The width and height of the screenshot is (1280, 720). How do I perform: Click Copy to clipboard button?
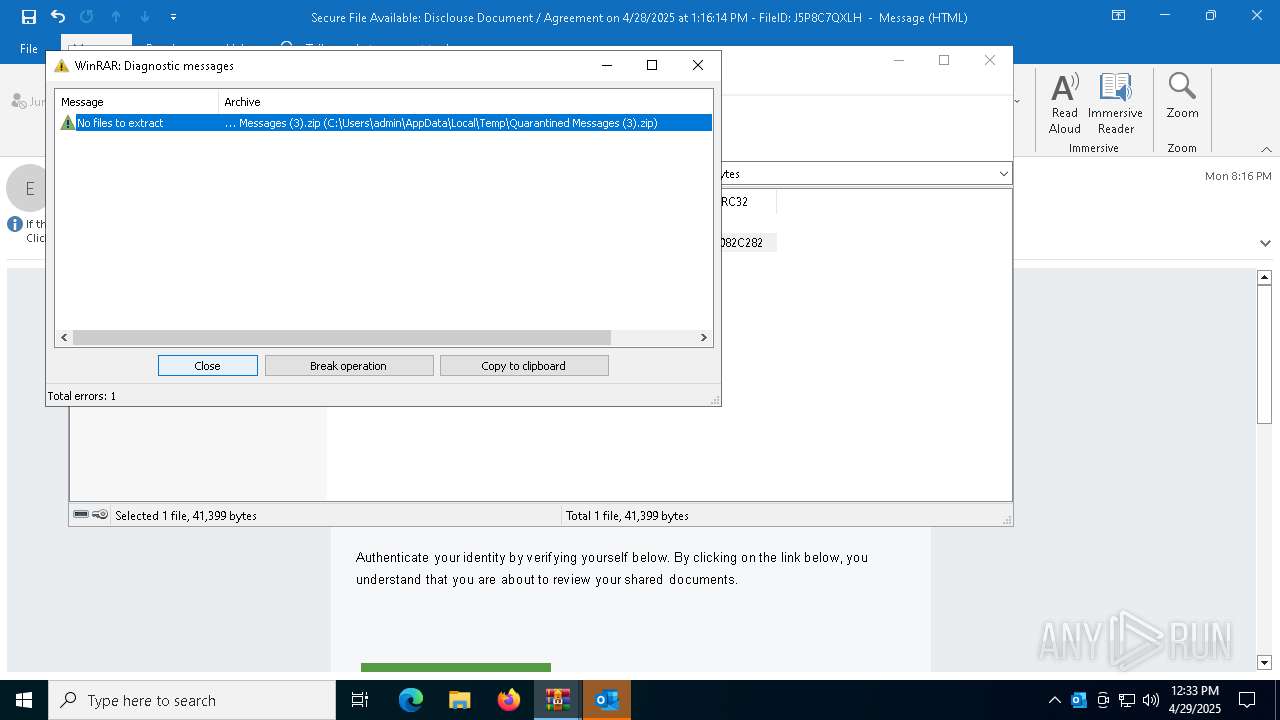(523, 366)
